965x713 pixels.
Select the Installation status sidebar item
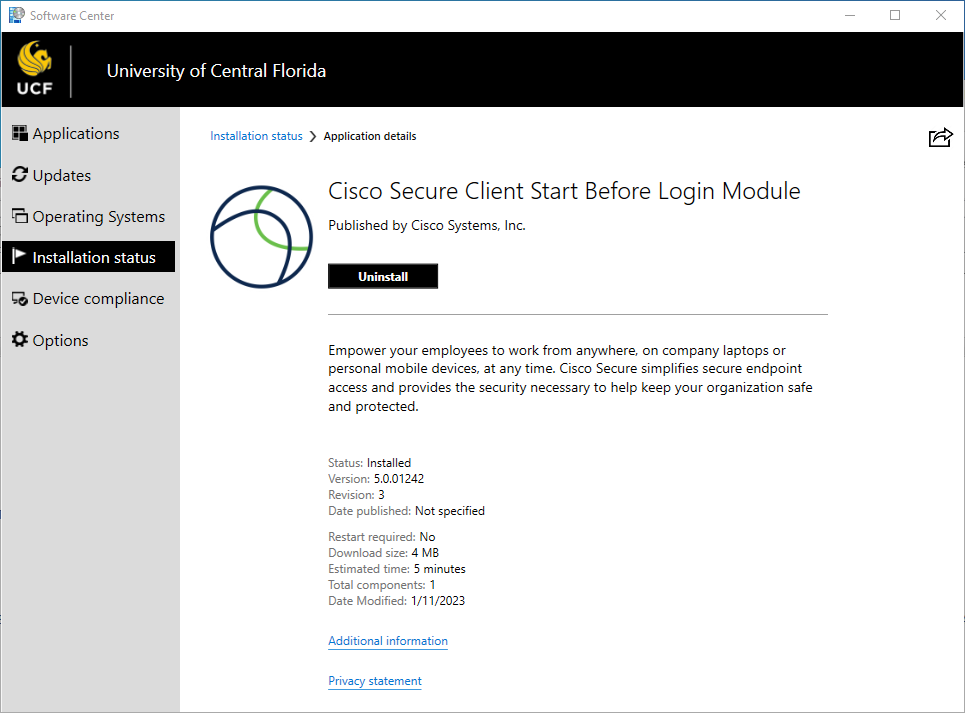(x=89, y=257)
